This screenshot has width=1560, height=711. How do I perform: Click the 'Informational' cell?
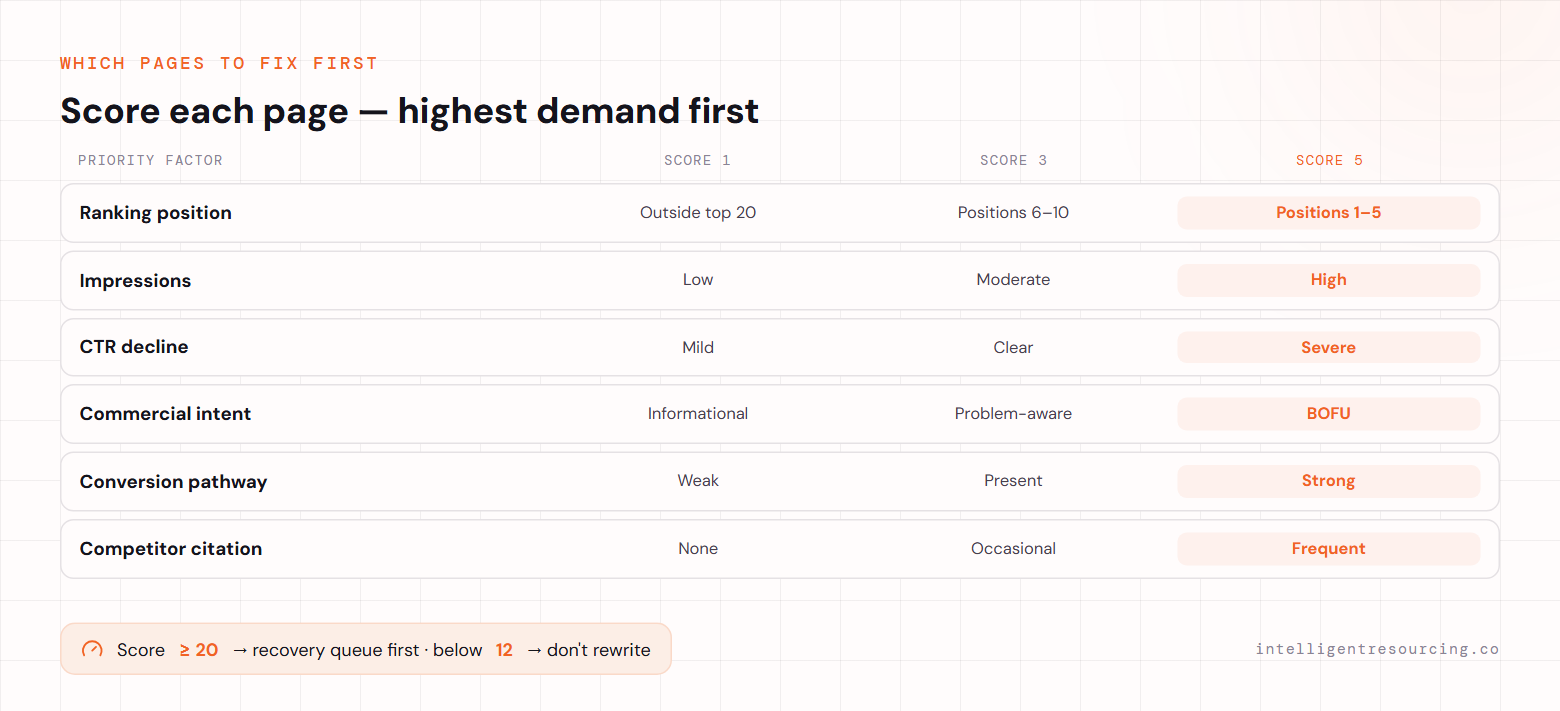(698, 414)
